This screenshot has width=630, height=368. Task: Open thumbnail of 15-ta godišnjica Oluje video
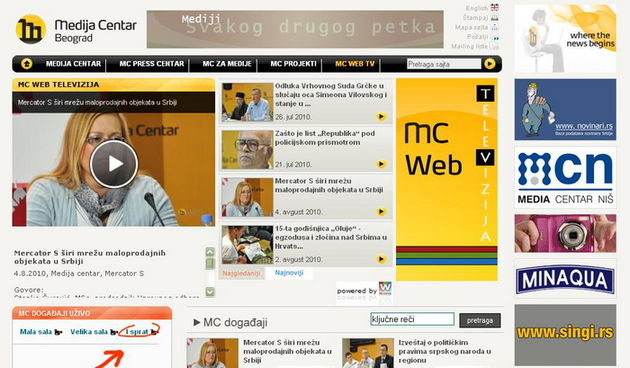click(x=247, y=244)
